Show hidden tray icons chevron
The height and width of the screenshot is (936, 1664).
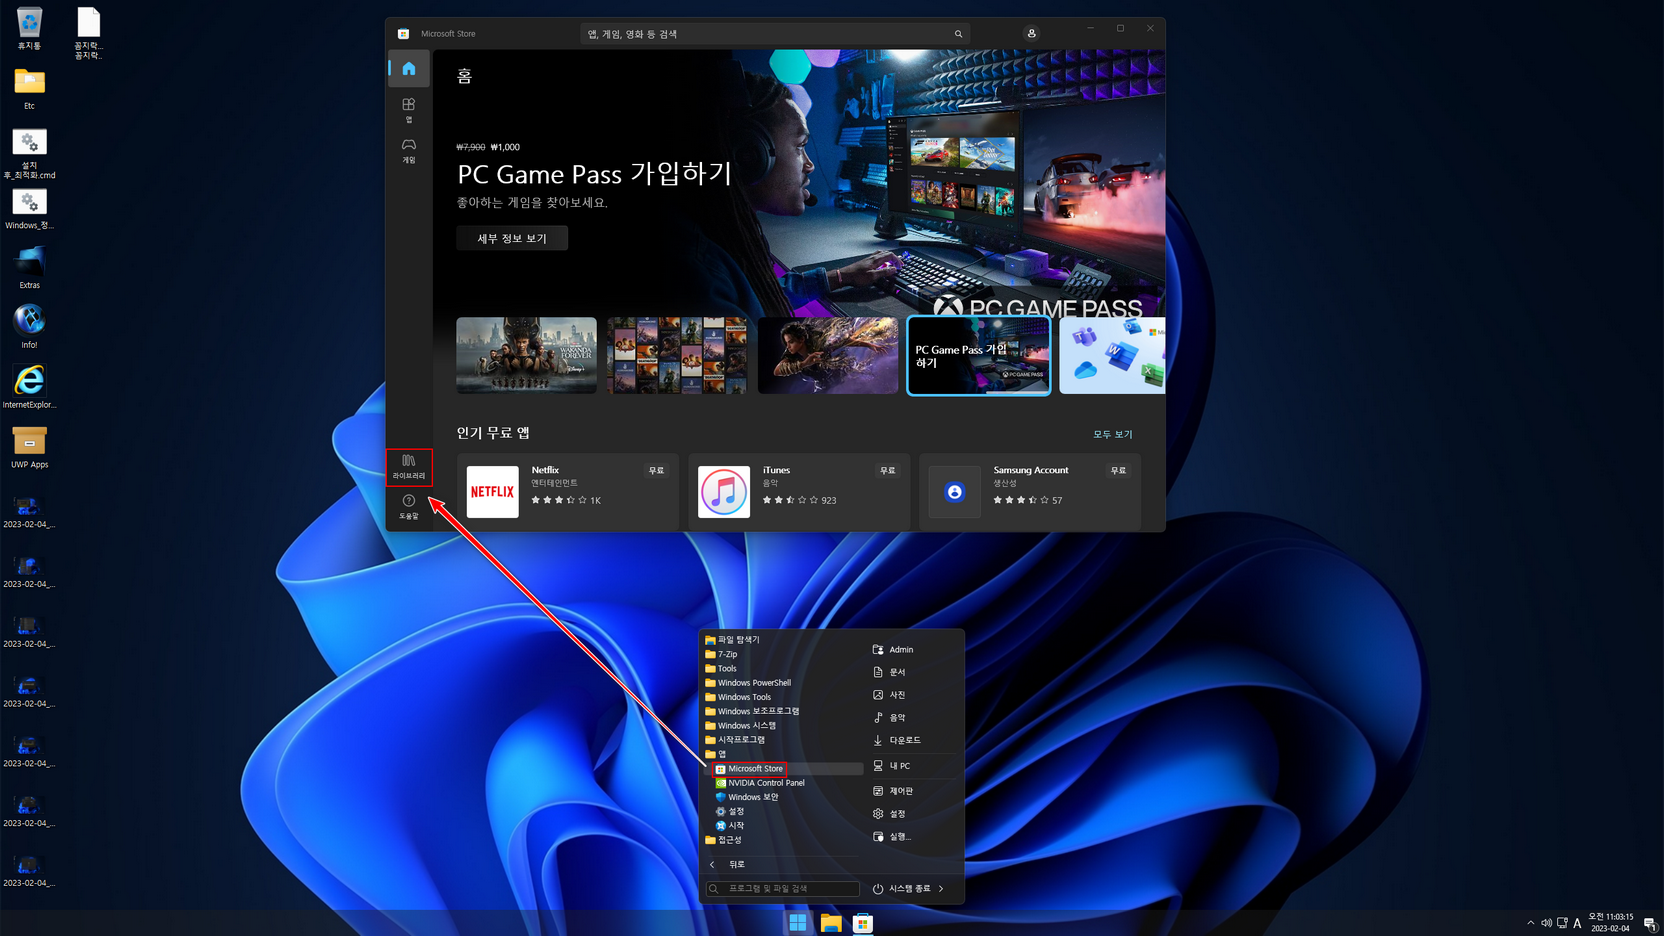pos(1530,923)
